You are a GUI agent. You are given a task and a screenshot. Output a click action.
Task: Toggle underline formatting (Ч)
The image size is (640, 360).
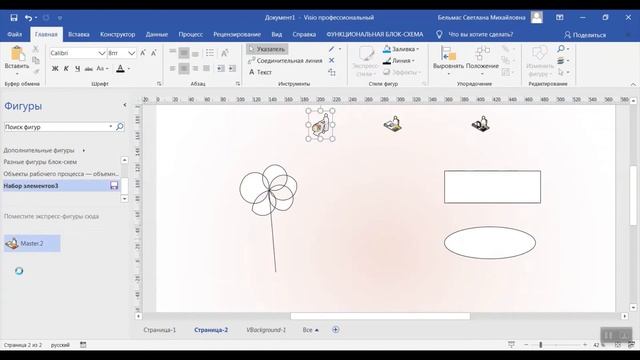click(x=77, y=69)
